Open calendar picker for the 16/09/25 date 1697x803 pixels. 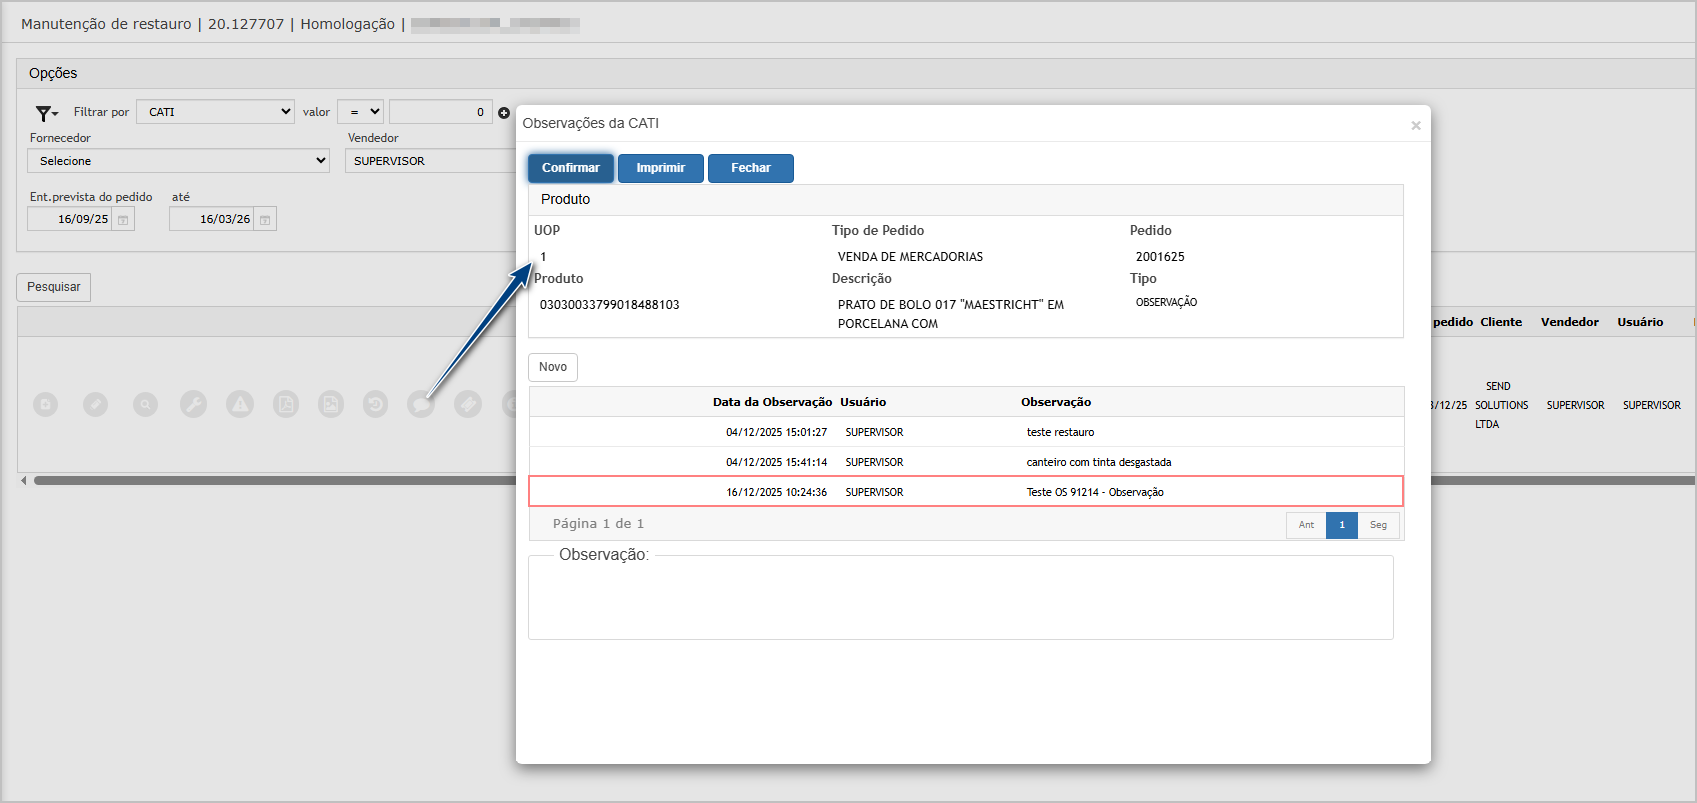[x=123, y=220]
